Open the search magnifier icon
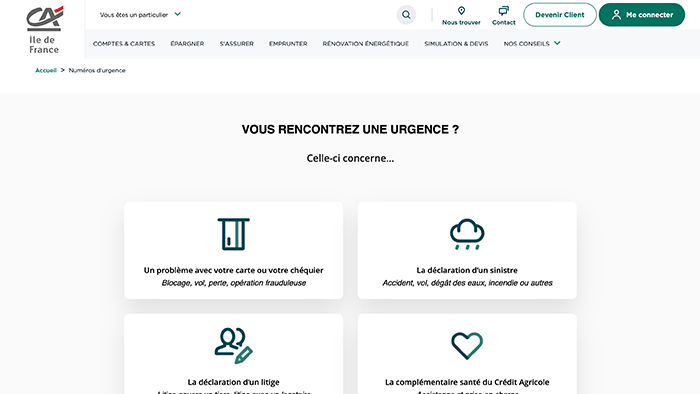Screen dimensions: 700x394 point(406,15)
